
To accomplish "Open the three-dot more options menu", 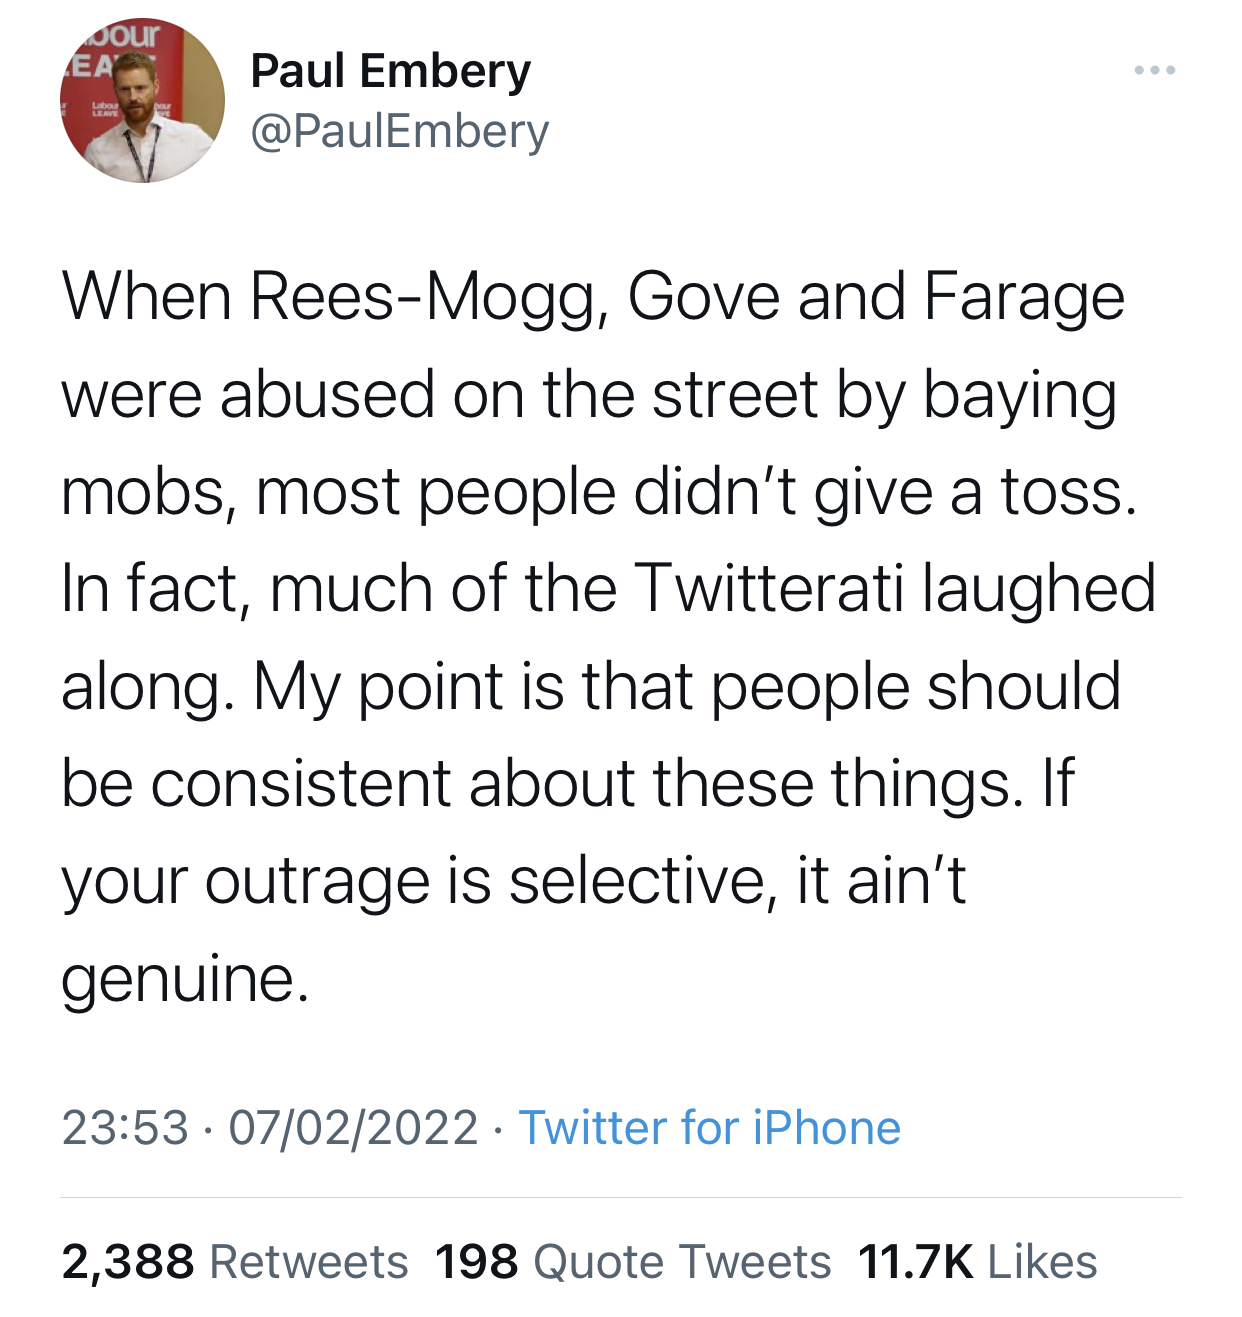I will pyautogui.click(x=1155, y=71).
